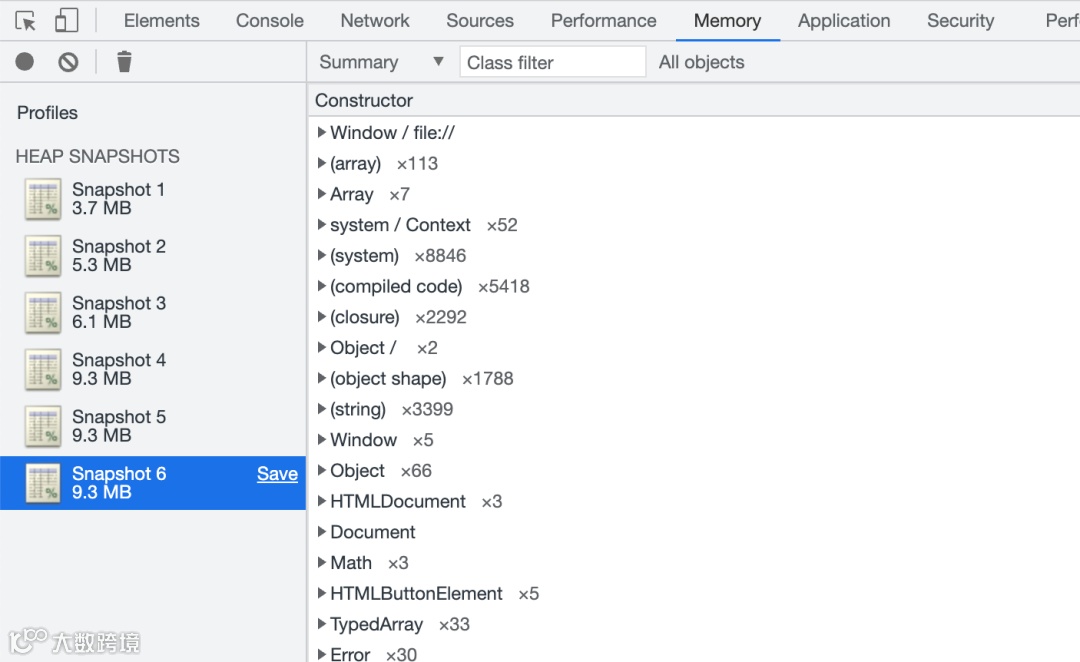This screenshot has width=1080, height=662.
Task: Click the Constructor column header
Action: tap(364, 100)
